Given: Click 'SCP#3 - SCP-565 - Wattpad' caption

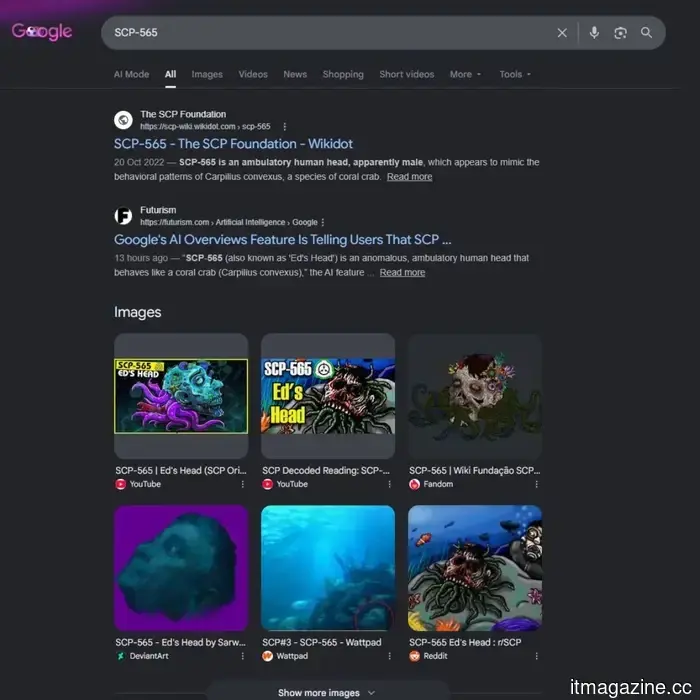Looking at the screenshot, I should [x=322, y=642].
